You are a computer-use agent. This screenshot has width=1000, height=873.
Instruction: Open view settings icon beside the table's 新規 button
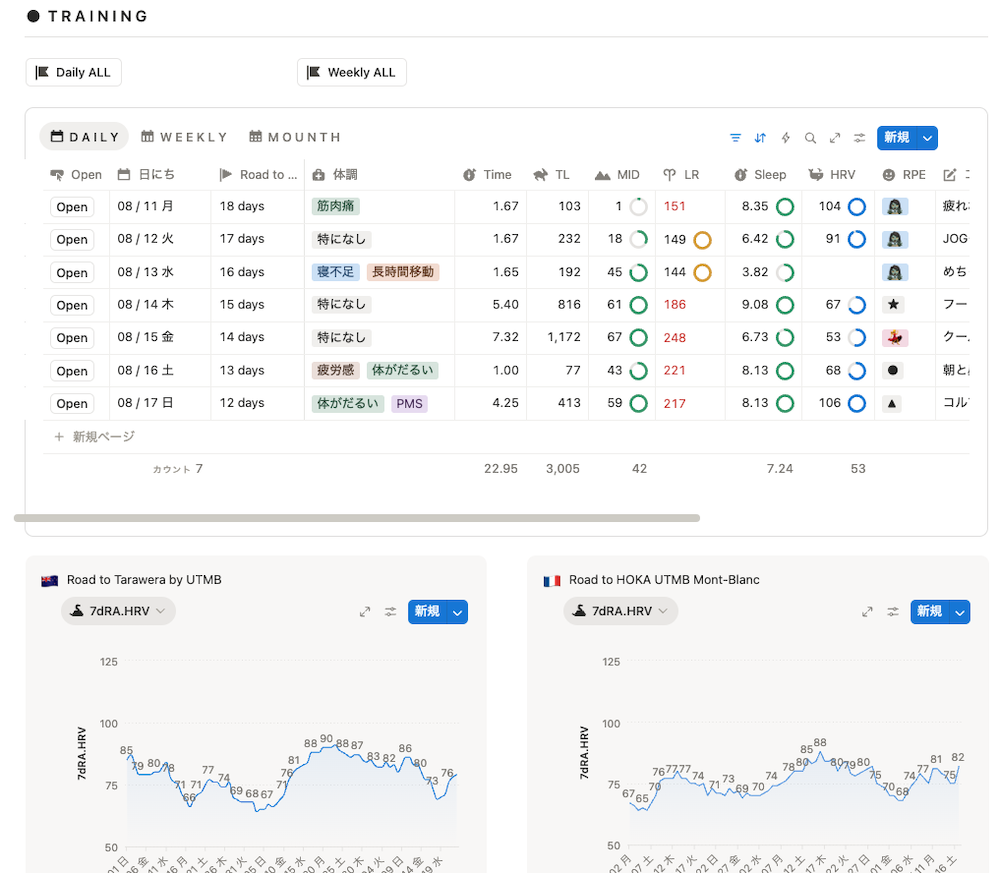(x=859, y=138)
